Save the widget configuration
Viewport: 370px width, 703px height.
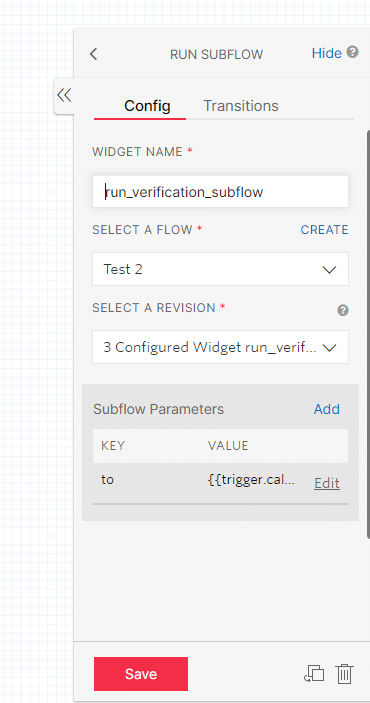tap(141, 674)
